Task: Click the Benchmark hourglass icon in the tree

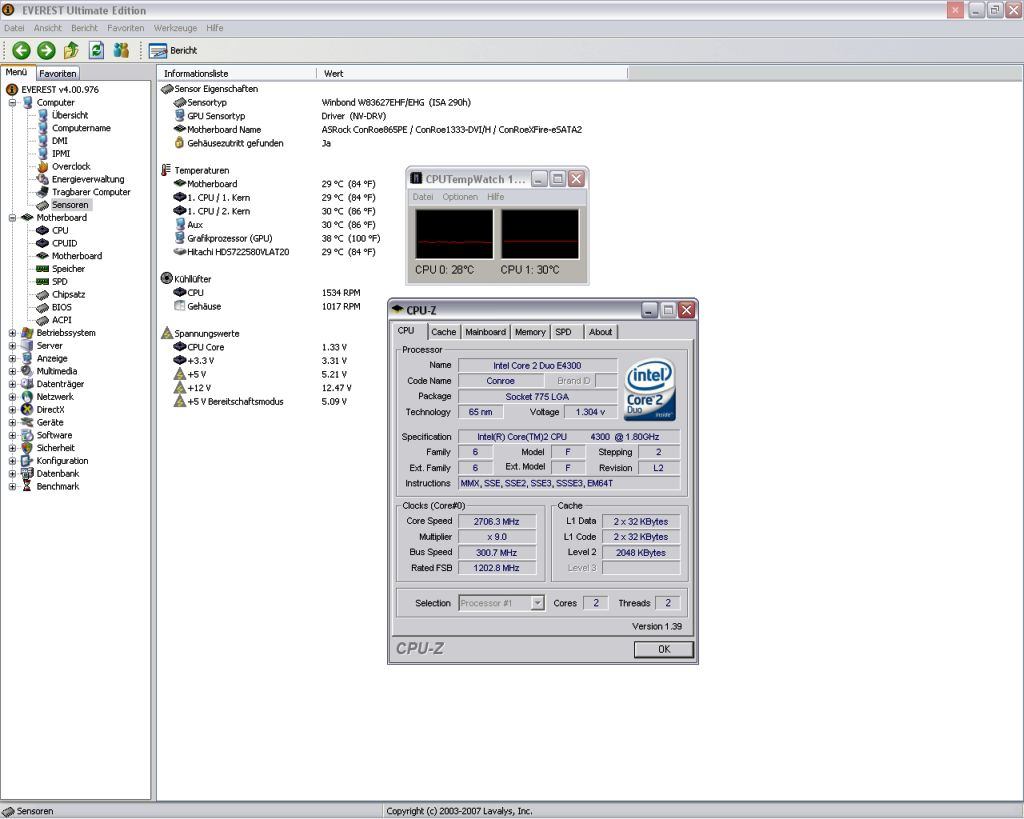Action: 27,487
